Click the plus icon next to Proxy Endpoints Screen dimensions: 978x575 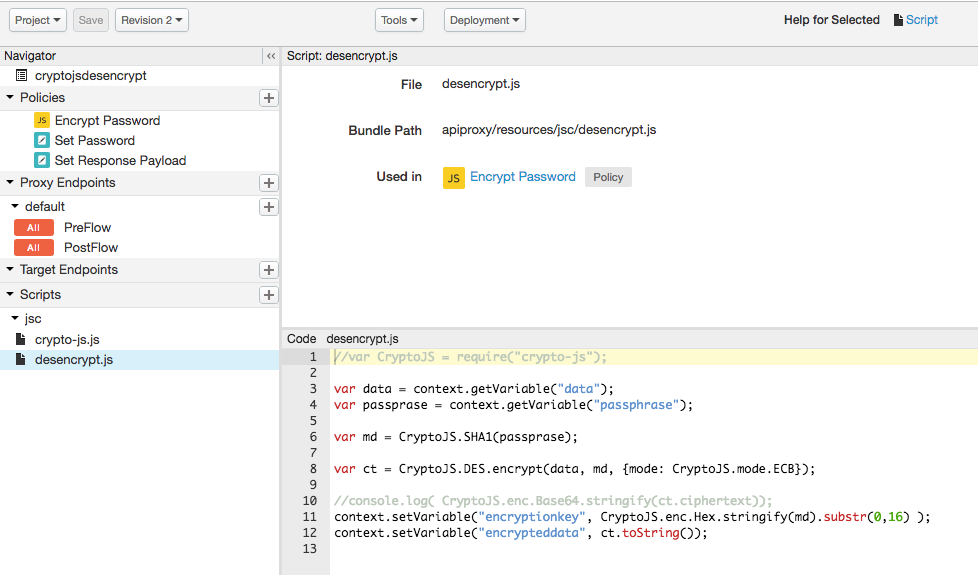268,183
